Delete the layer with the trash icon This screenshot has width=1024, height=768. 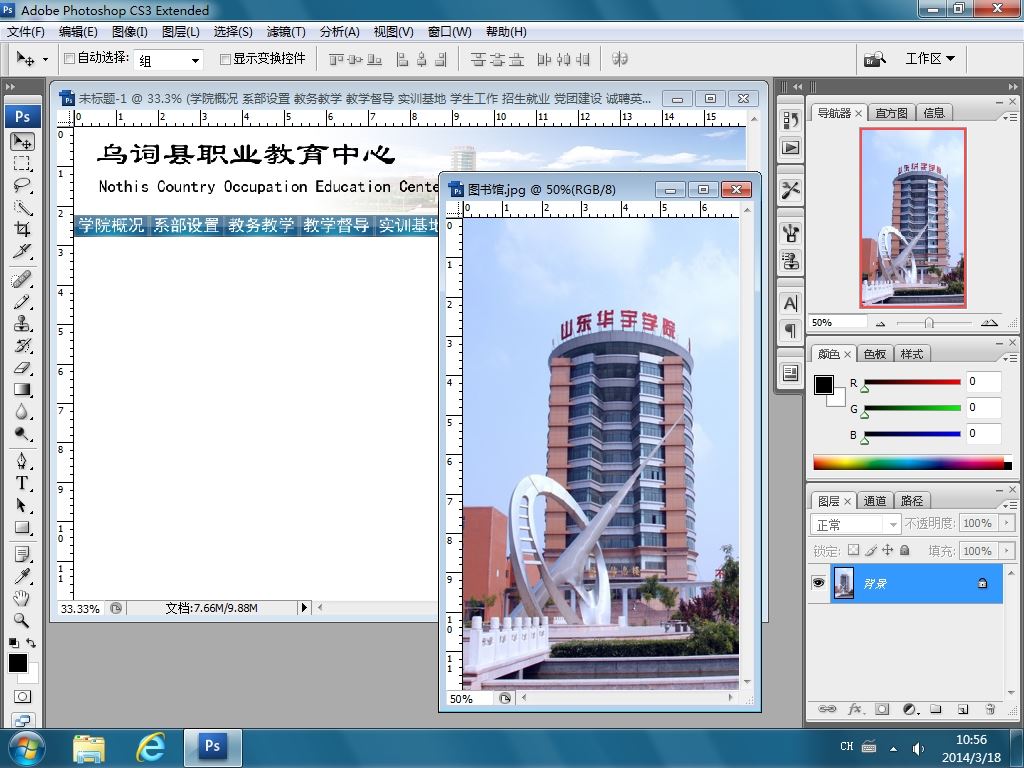(990, 709)
